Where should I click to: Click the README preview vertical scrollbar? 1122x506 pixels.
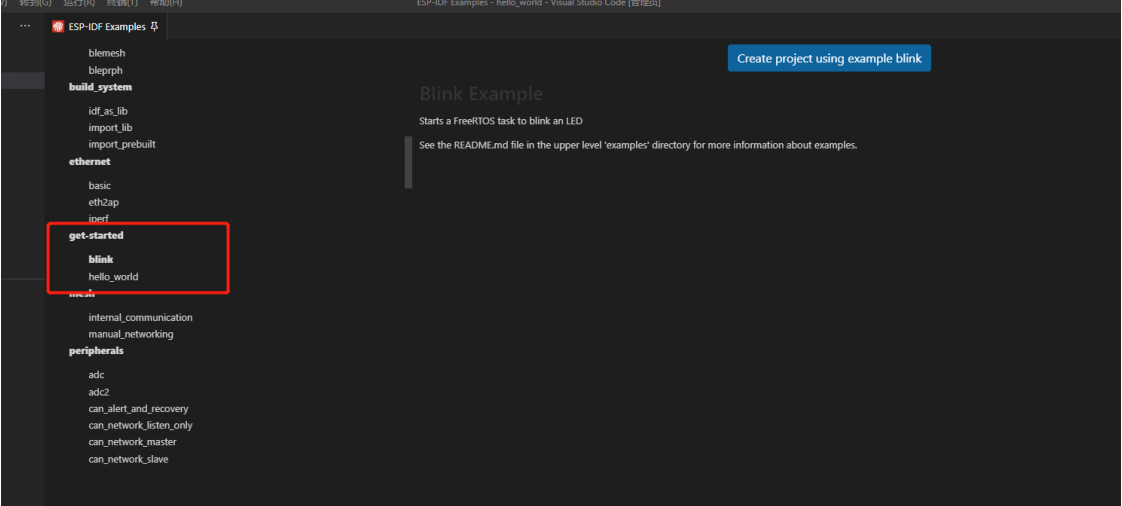click(x=409, y=162)
